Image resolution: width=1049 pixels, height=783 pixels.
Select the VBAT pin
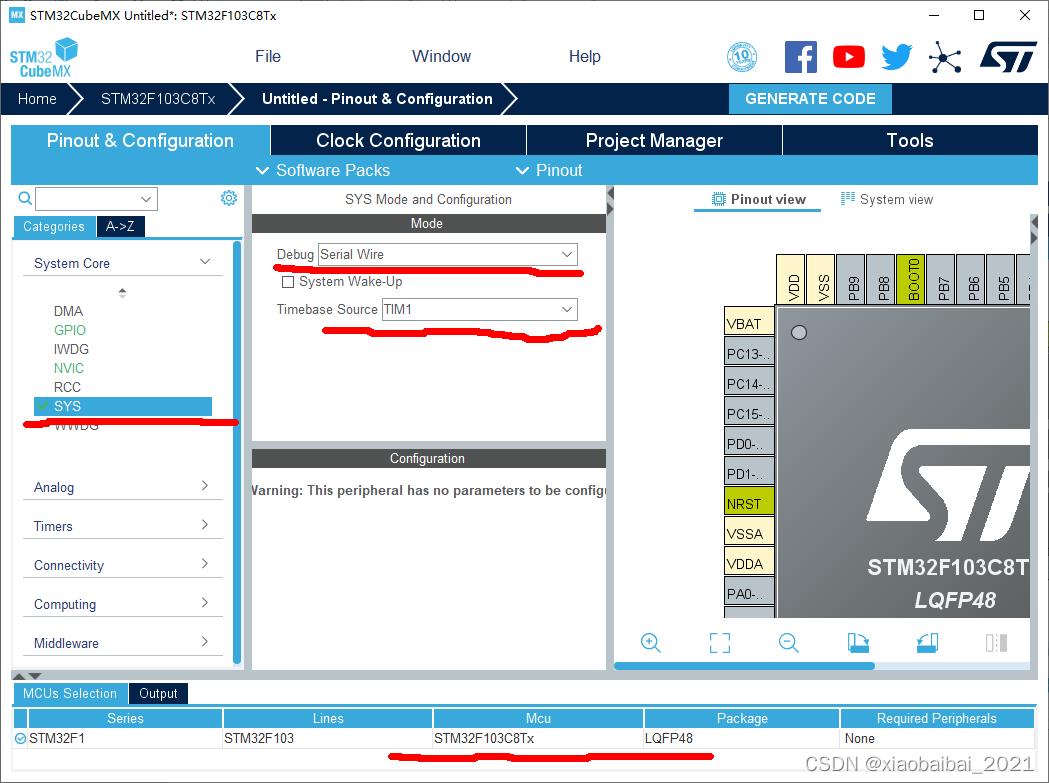pyautogui.click(x=749, y=323)
